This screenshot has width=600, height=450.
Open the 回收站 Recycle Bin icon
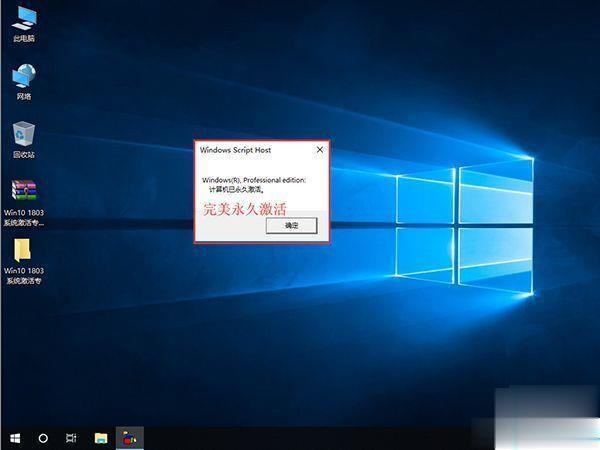(x=24, y=140)
